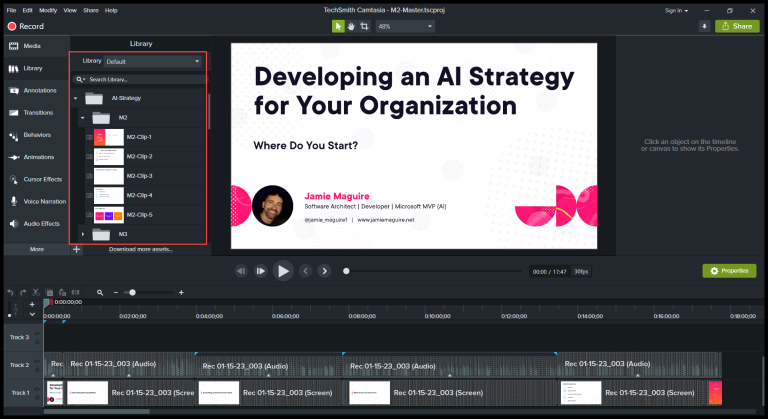Open the Edit menu
The image size is (768, 419).
point(27,10)
